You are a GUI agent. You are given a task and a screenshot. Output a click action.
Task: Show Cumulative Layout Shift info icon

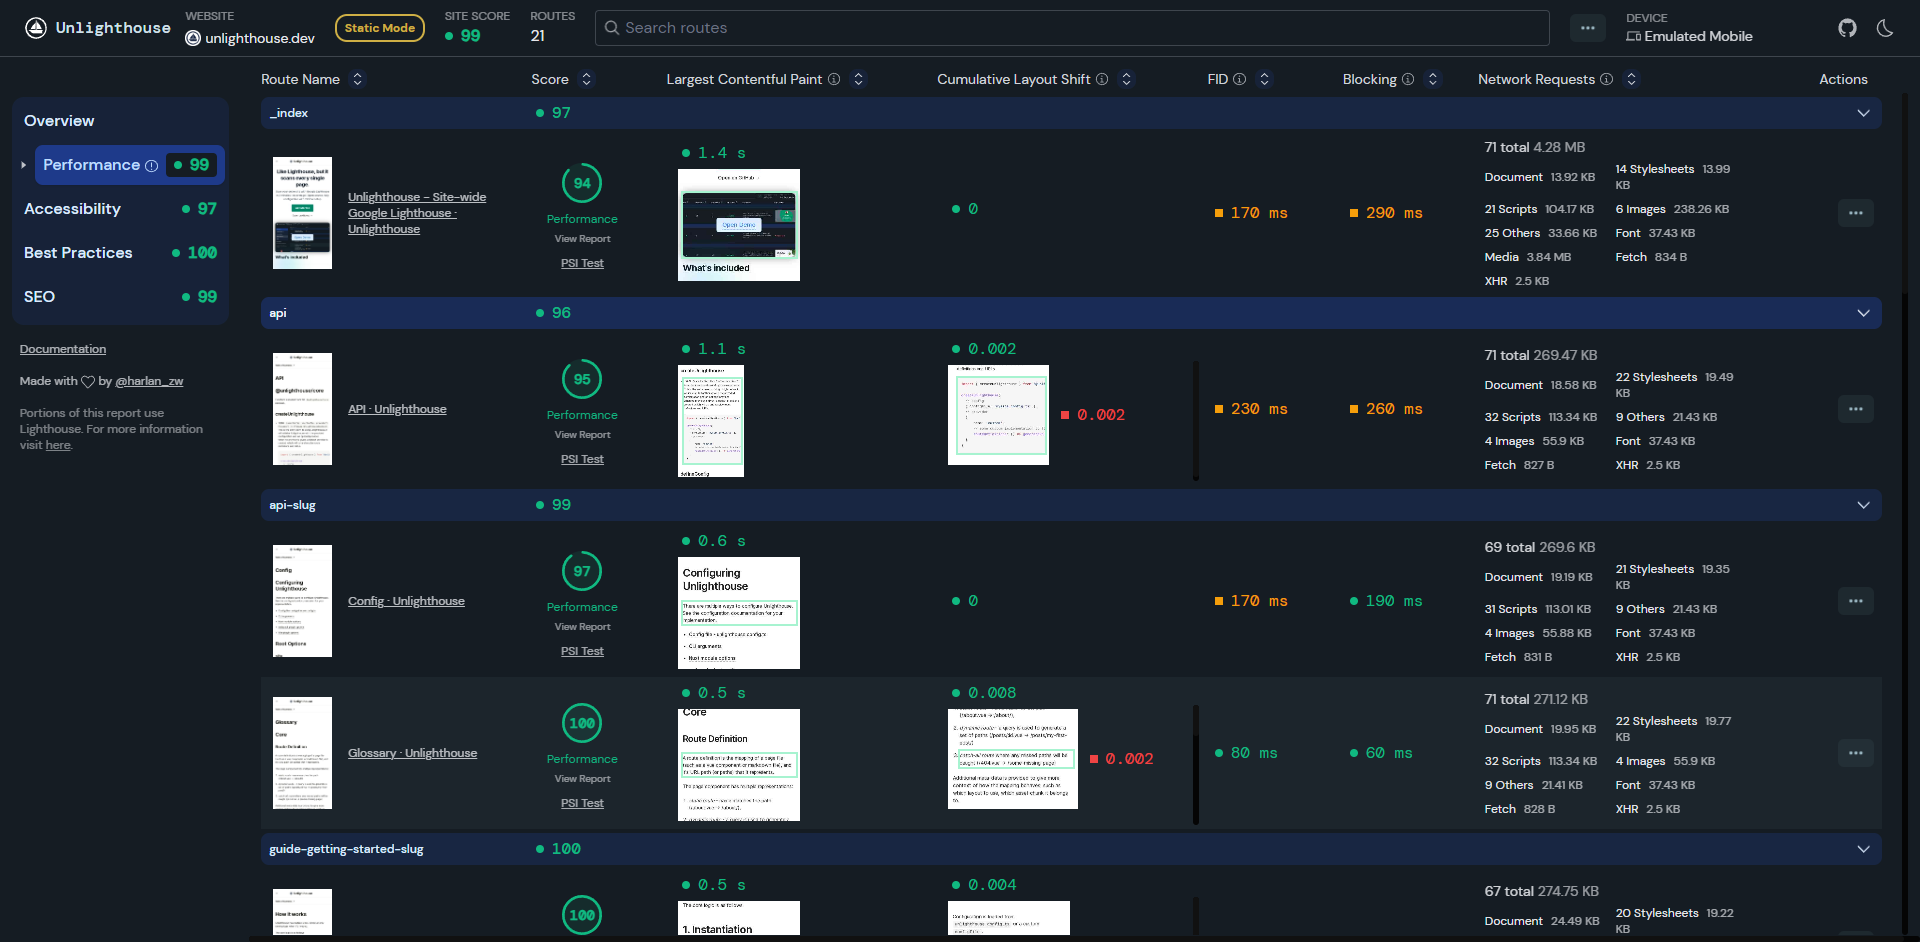pos(1101,79)
